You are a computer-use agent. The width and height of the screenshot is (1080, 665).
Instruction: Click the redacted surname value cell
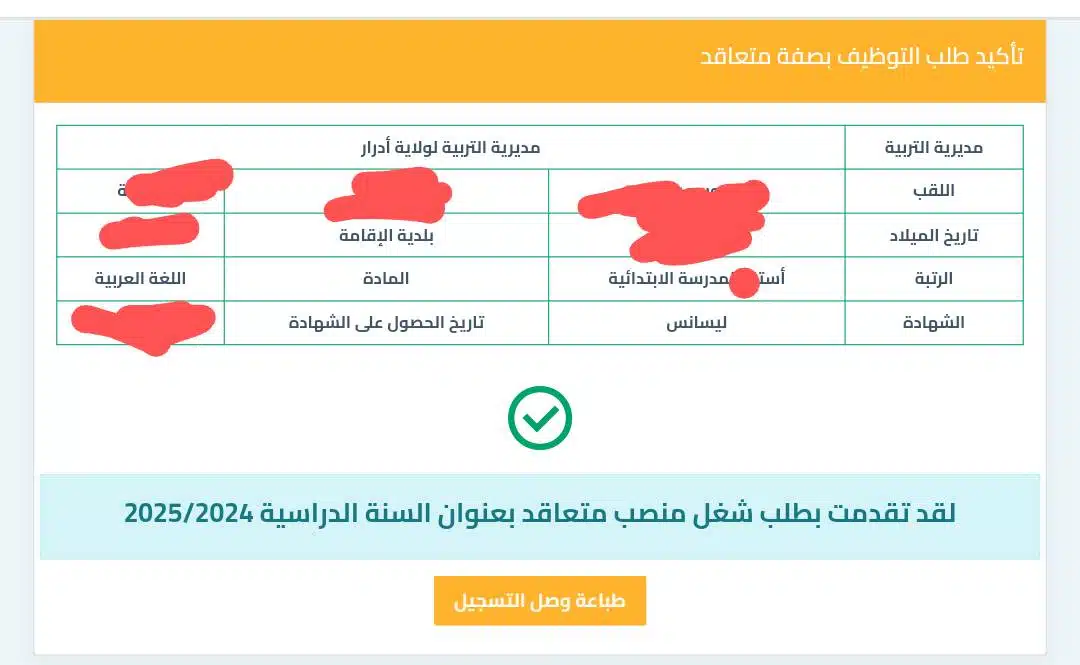click(696, 191)
